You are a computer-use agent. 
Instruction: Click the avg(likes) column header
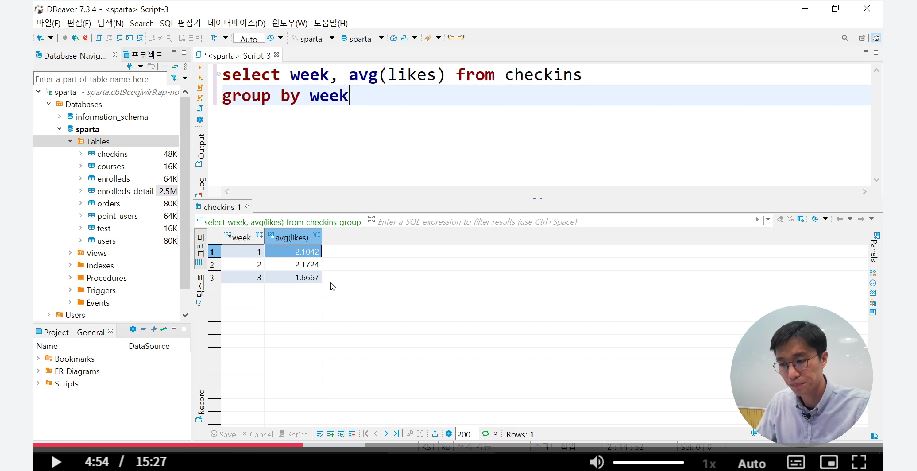pyautogui.click(x=291, y=237)
